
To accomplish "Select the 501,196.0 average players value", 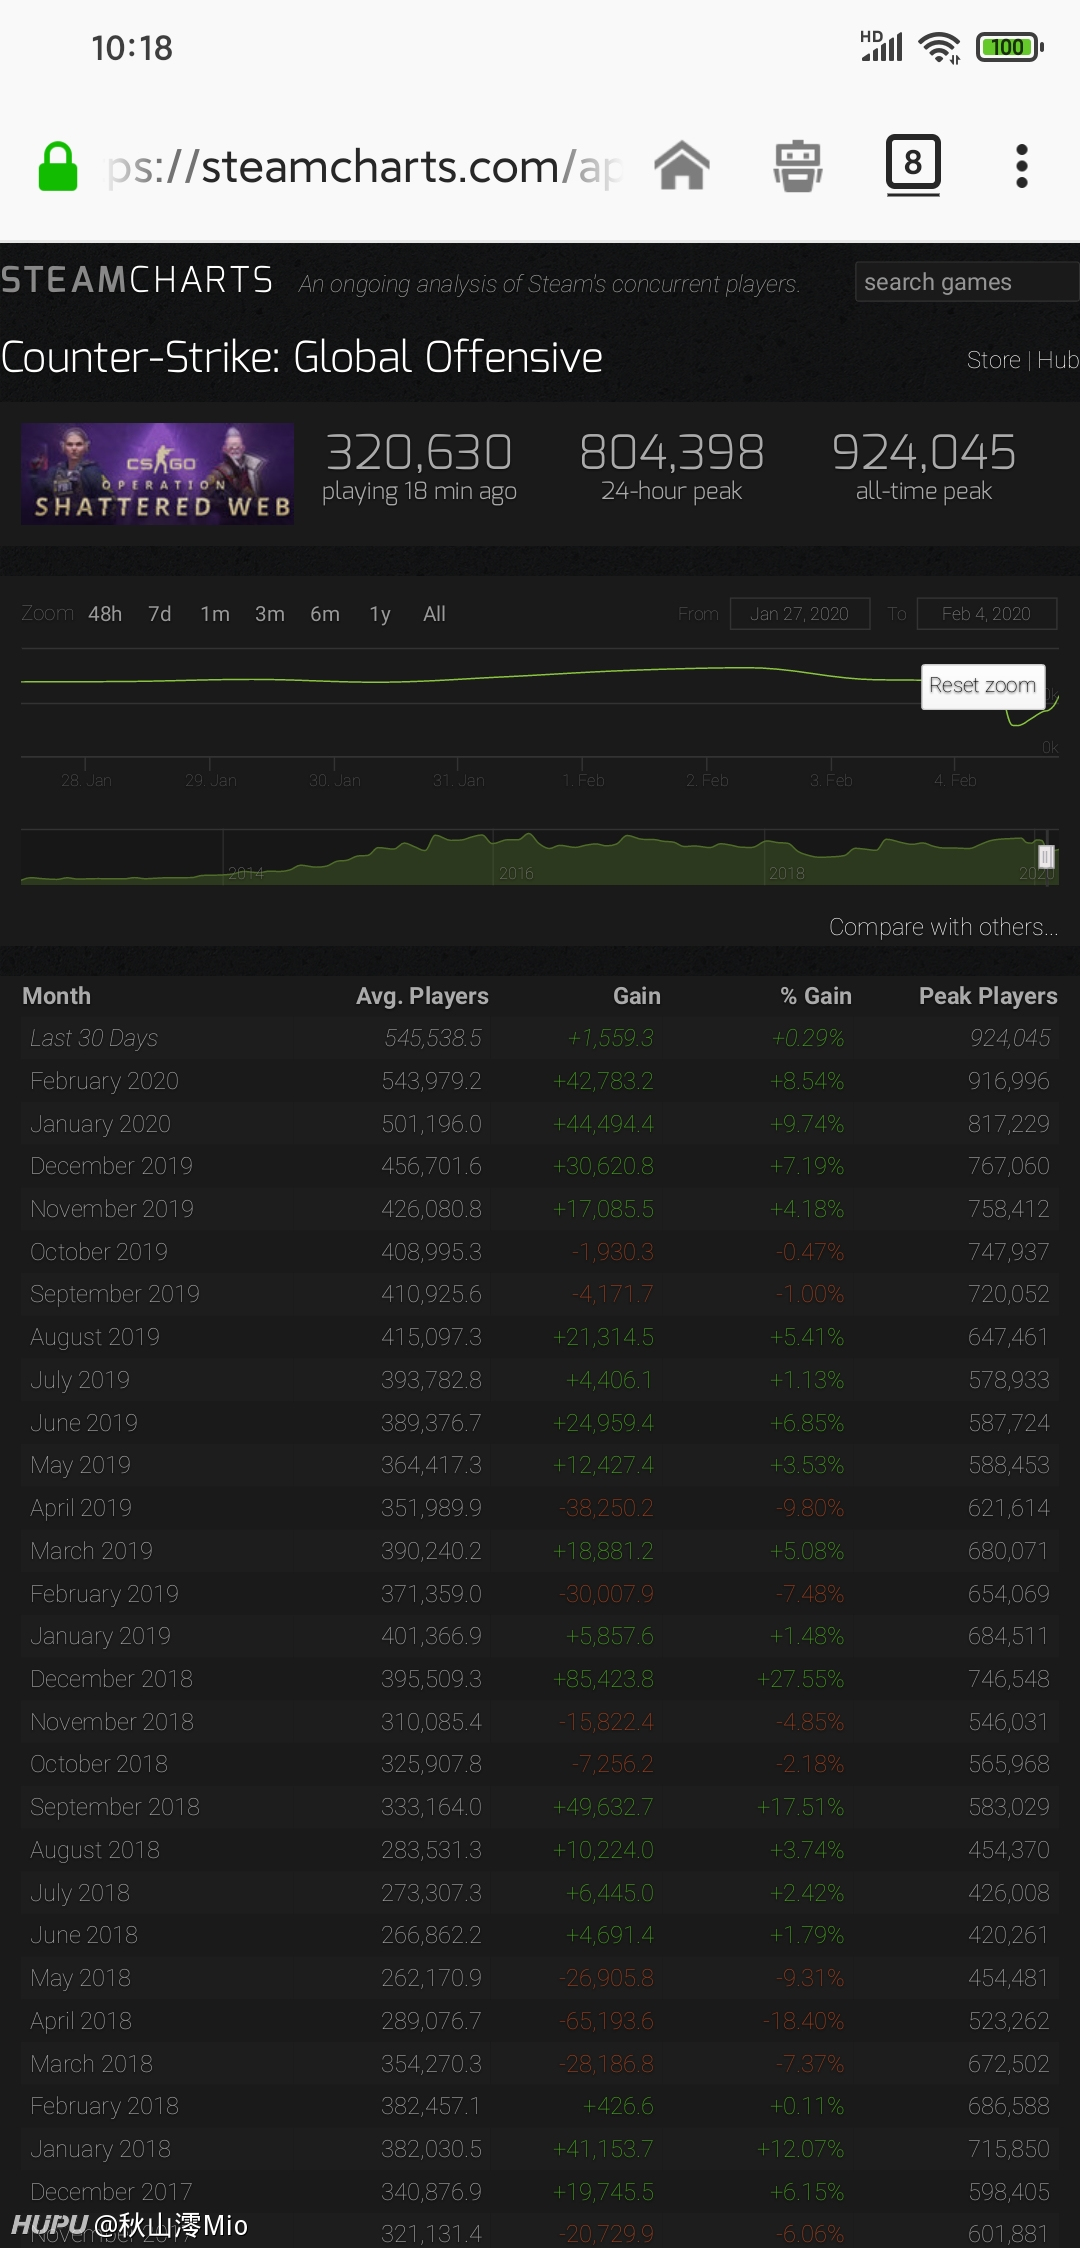I will [431, 1124].
